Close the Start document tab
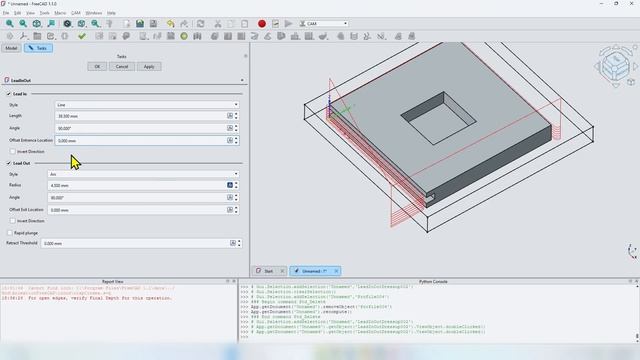 tap(282, 271)
